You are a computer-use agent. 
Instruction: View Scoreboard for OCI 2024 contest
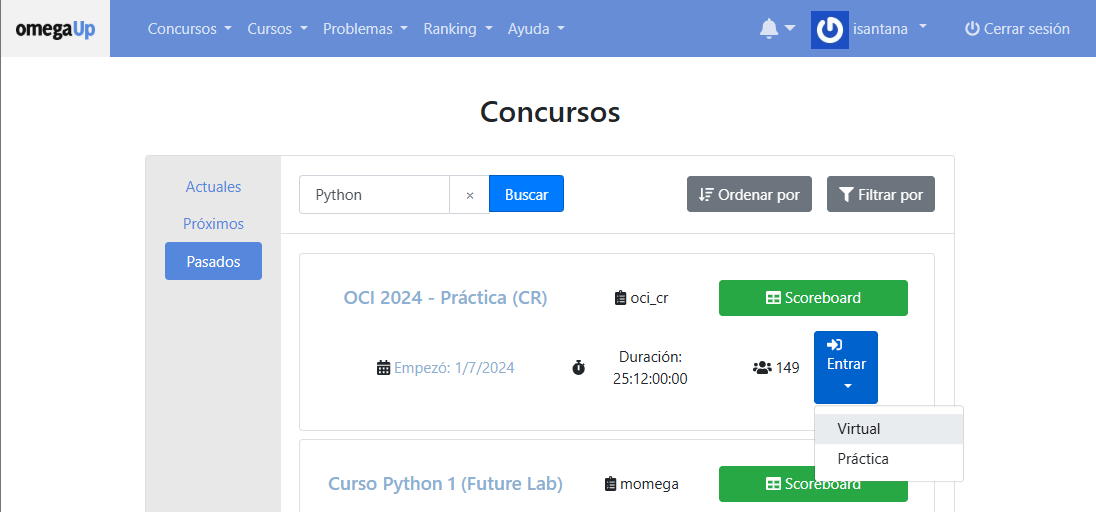tap(813, 298)
